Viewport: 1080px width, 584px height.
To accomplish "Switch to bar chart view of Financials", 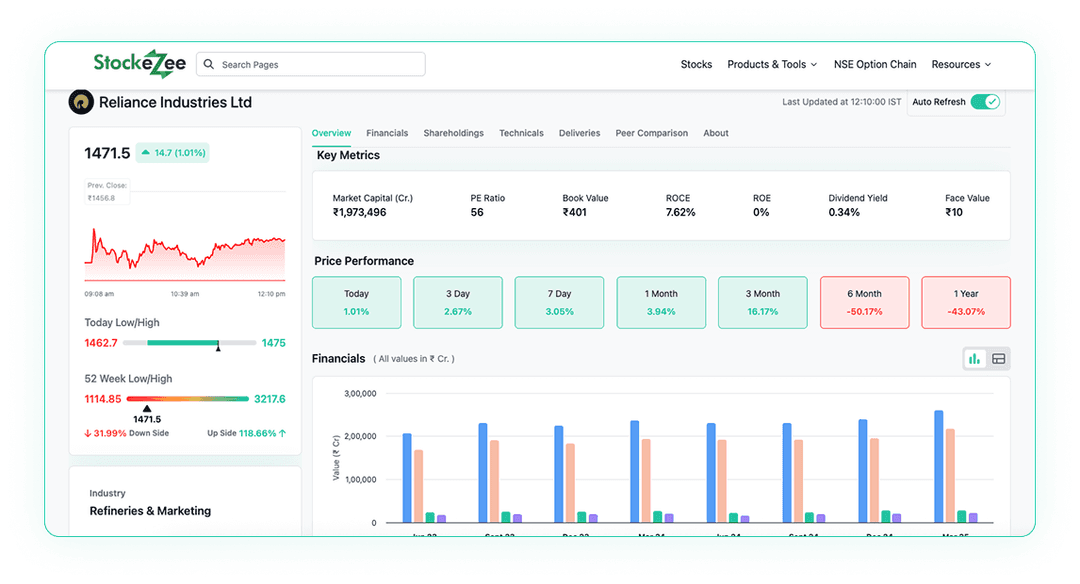I will [x=975, y=359].
